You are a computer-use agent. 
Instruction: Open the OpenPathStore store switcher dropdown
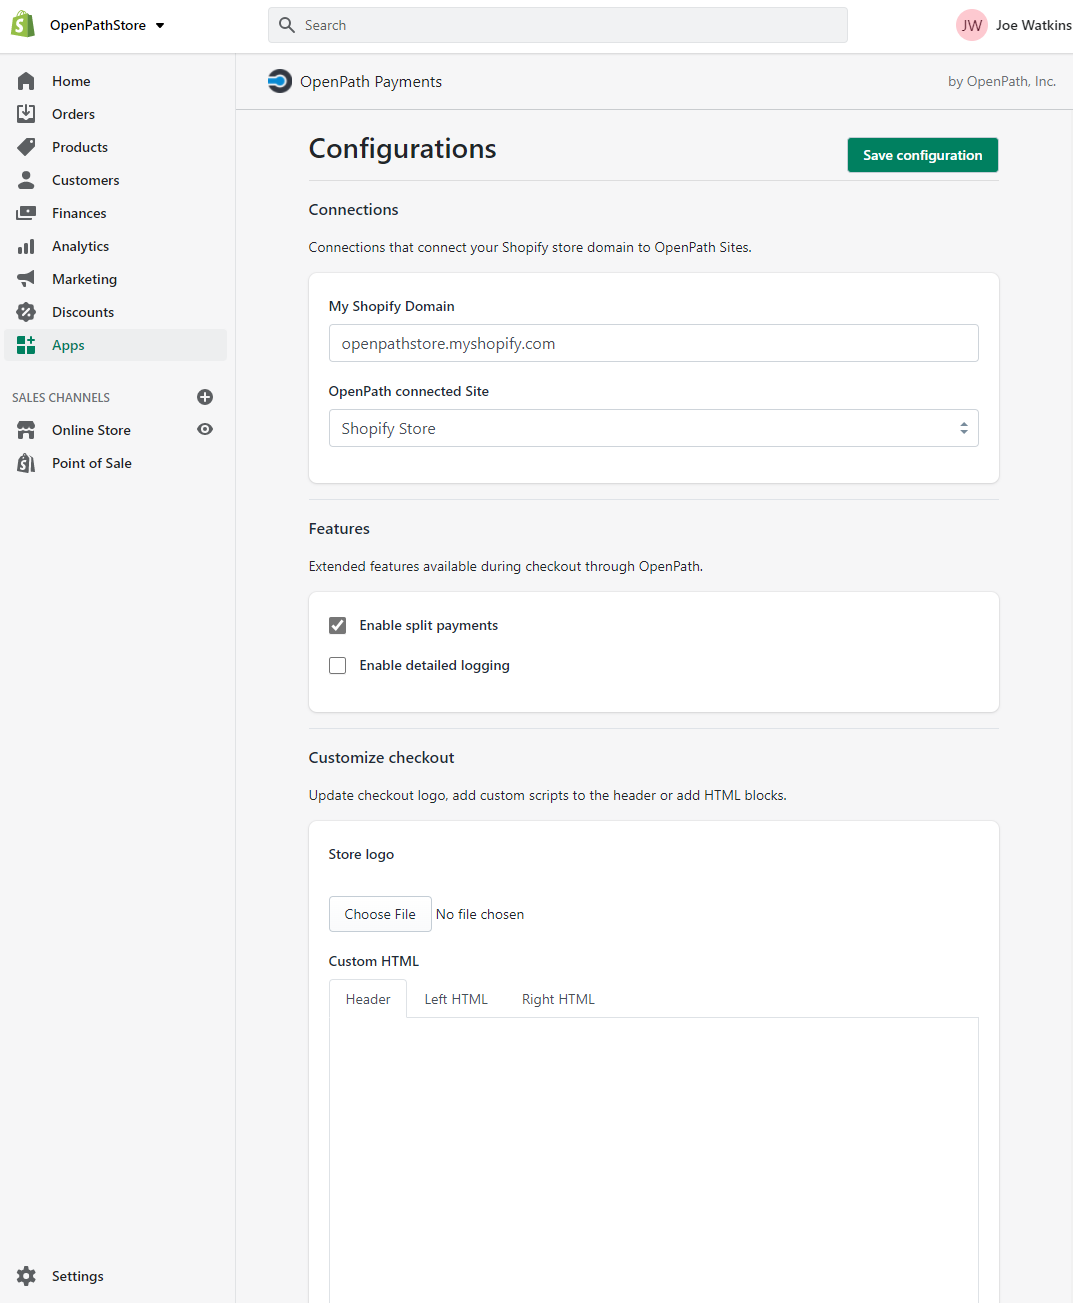coord(107,25)
